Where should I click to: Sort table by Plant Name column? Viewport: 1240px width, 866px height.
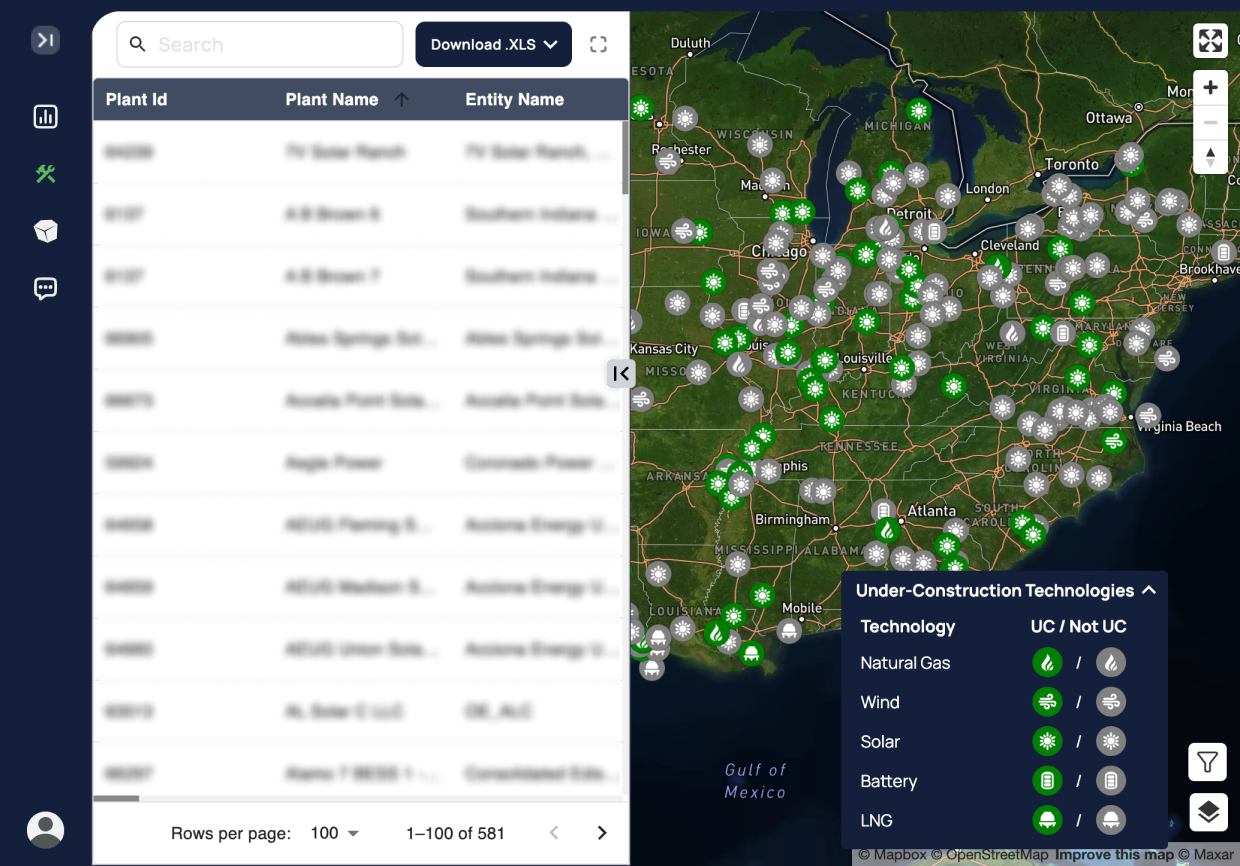click(x=332, y=100)
